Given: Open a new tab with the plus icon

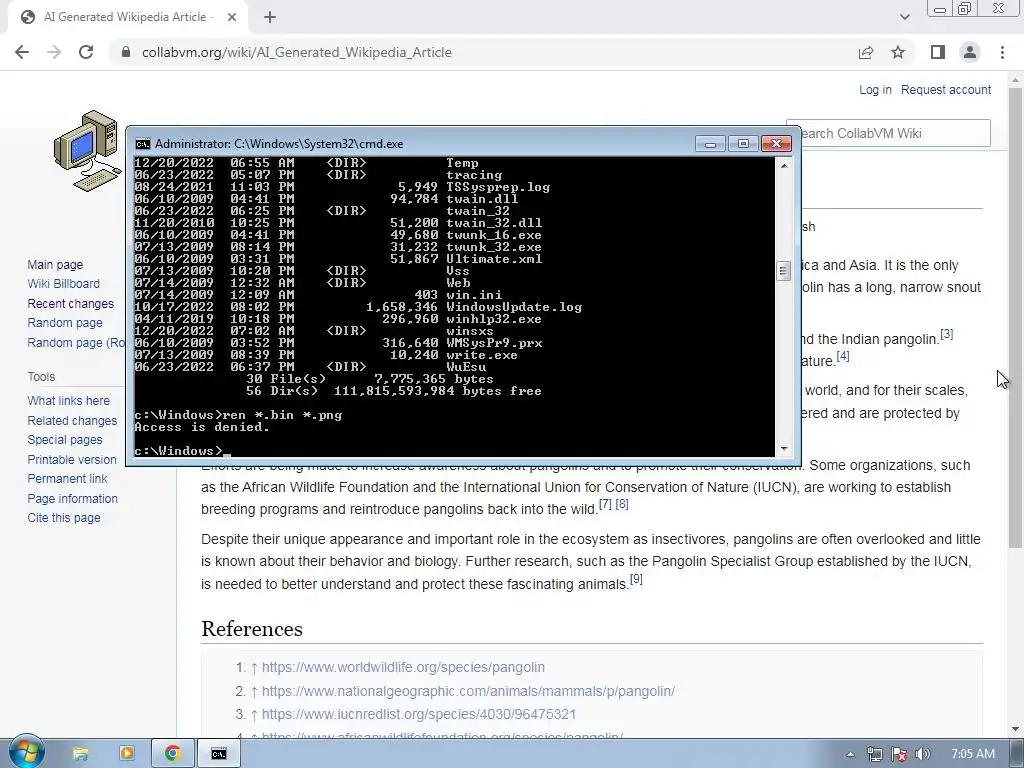Looking at the screenshot, I should 270,17.
